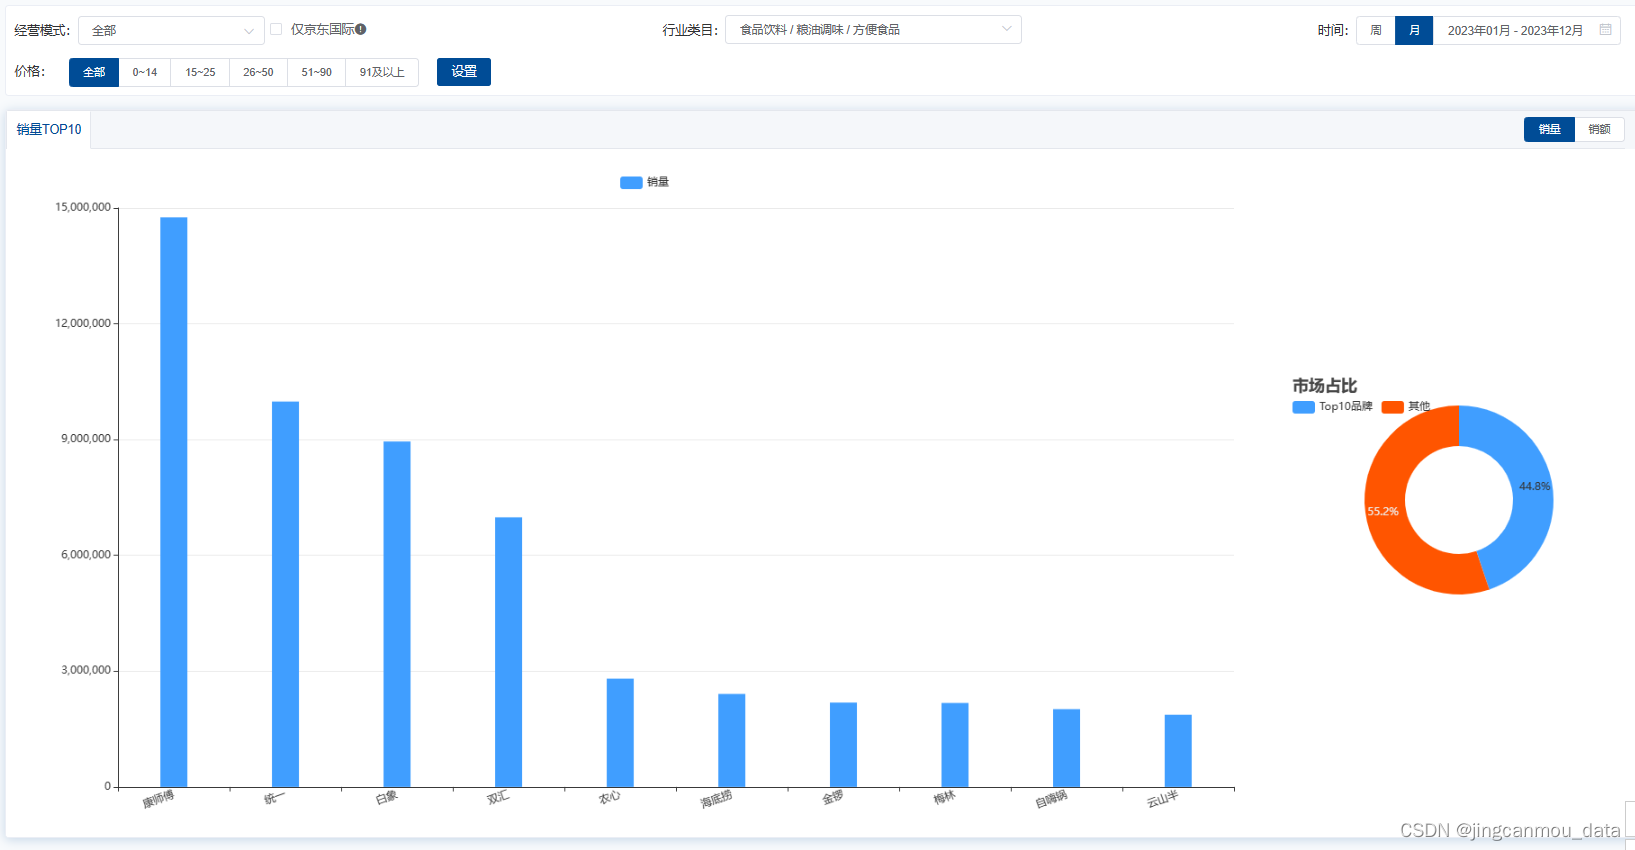Click the blue 44.8% donut segment

pos(1530,490)
